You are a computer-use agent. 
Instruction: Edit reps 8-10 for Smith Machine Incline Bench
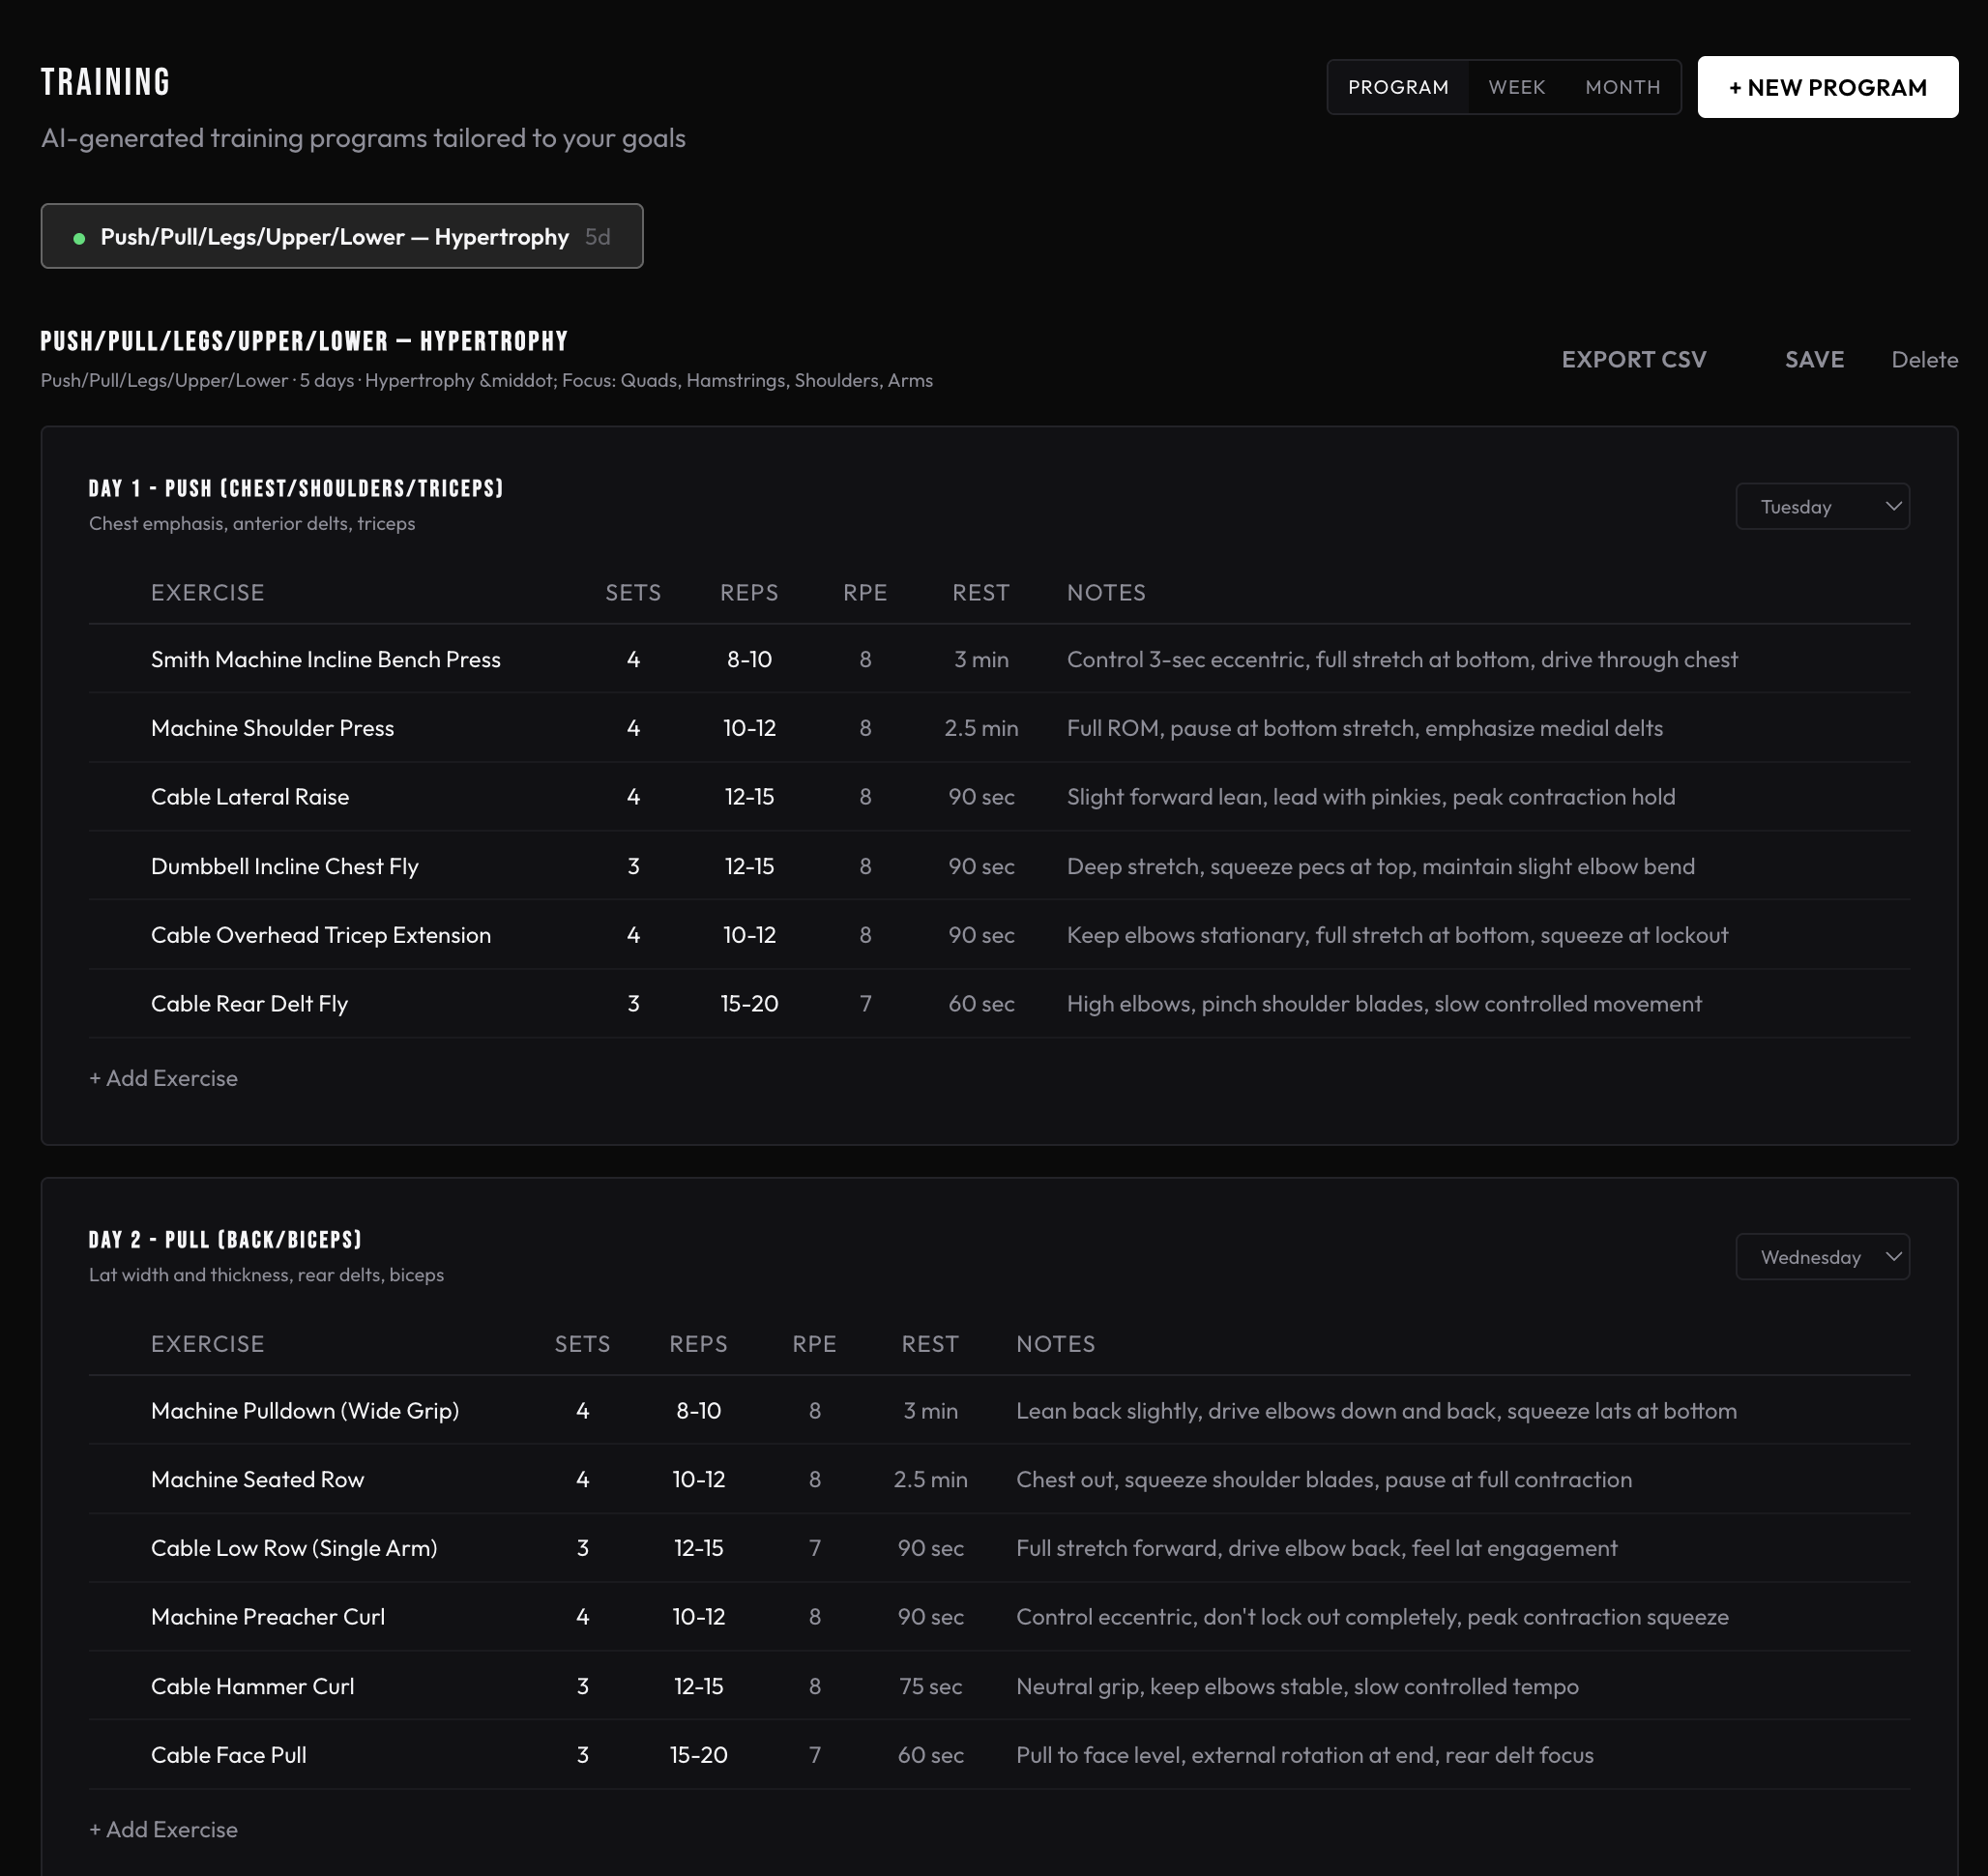click(749, 659)
